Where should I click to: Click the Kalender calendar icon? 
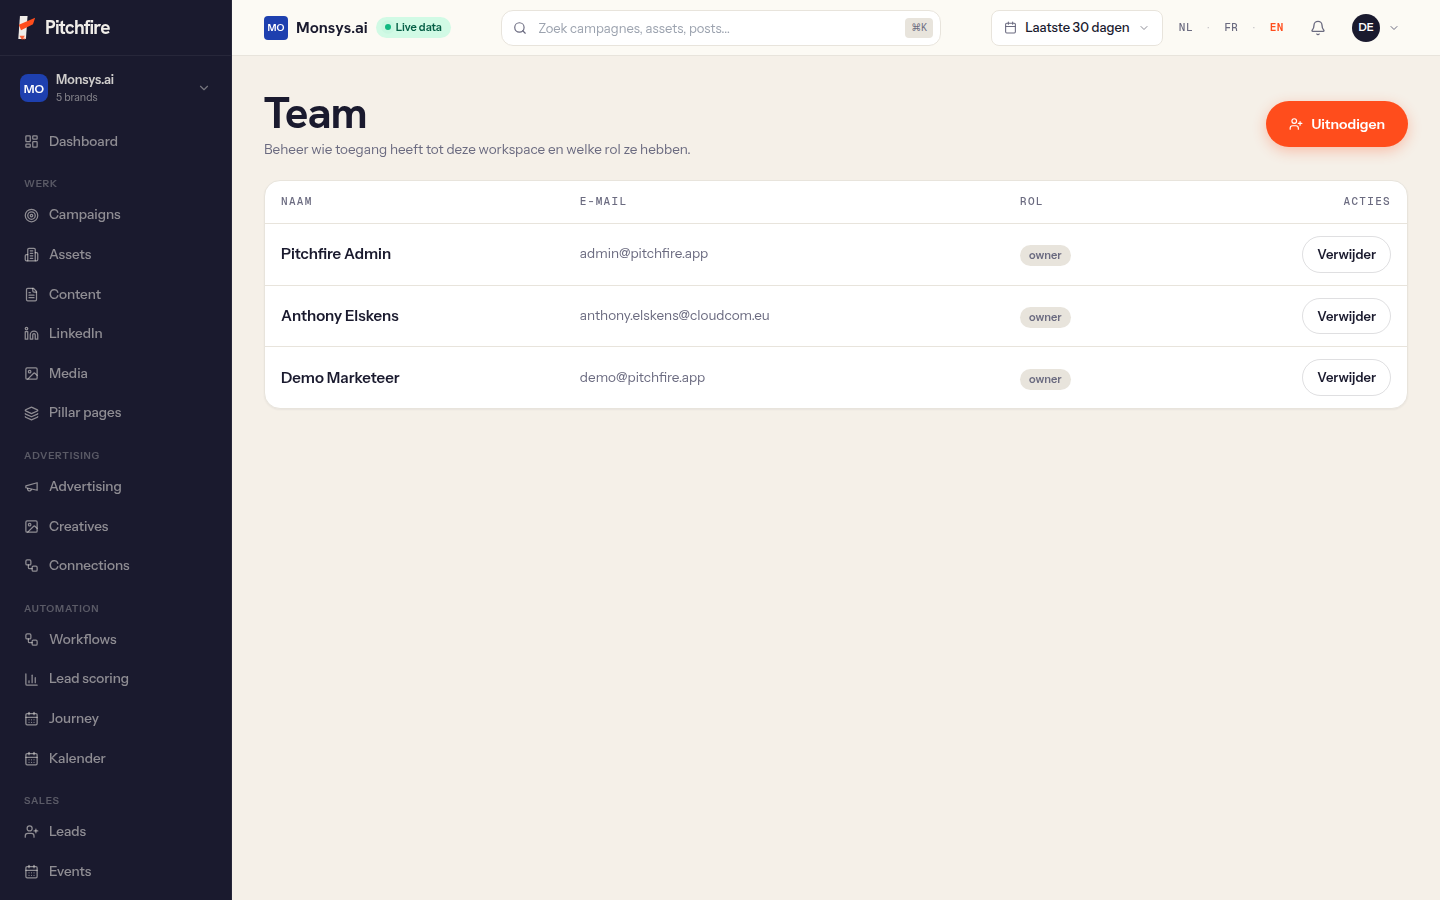[31, 759]
